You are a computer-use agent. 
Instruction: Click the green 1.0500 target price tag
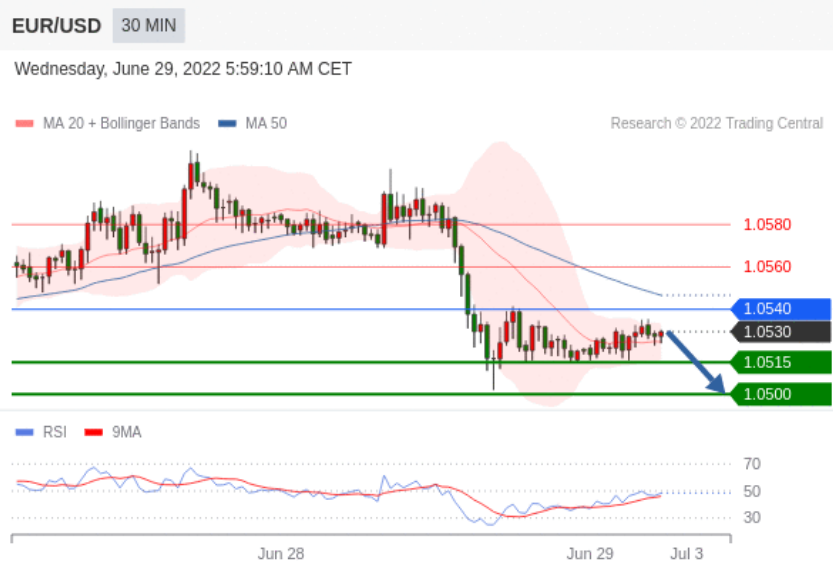(x=781, y=394)
